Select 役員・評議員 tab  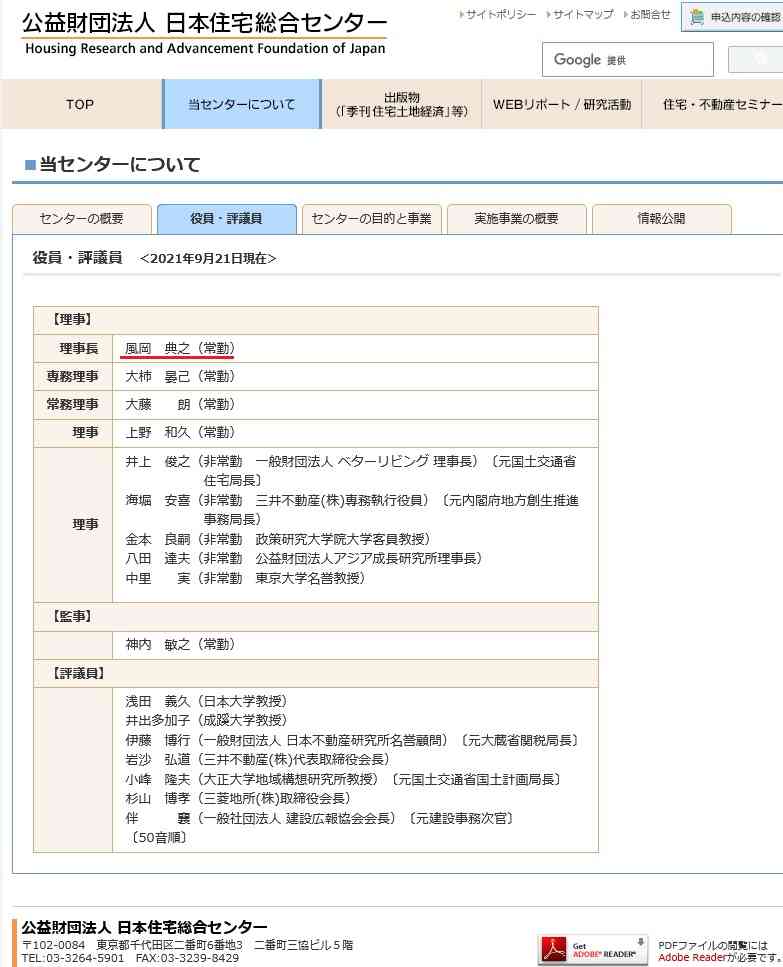coord(226,218)
